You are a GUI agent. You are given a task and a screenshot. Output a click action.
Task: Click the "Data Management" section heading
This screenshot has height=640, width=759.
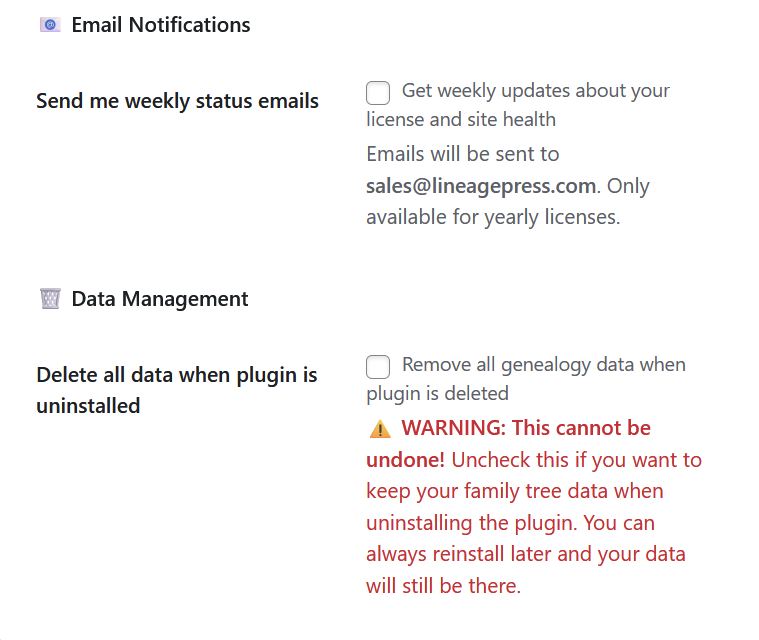coord(160,298)
